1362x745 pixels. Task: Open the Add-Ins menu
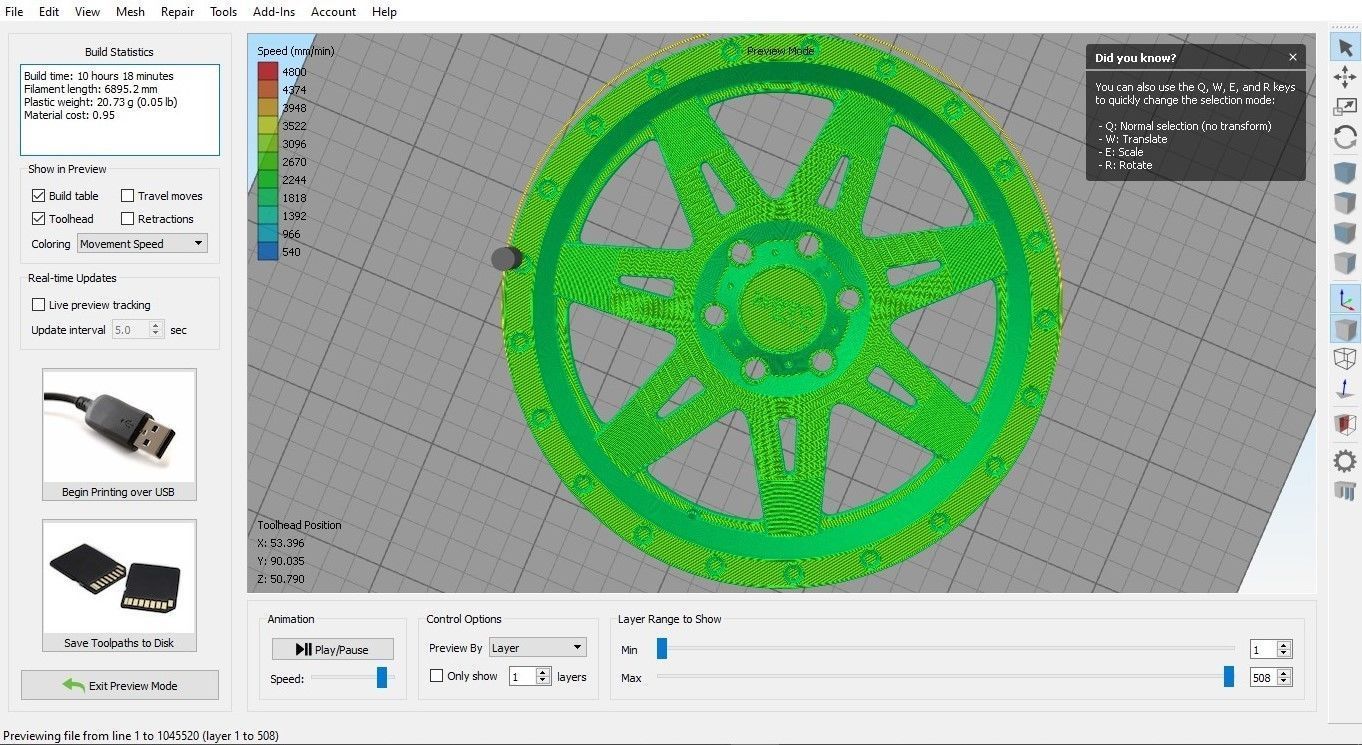point(274,12)
